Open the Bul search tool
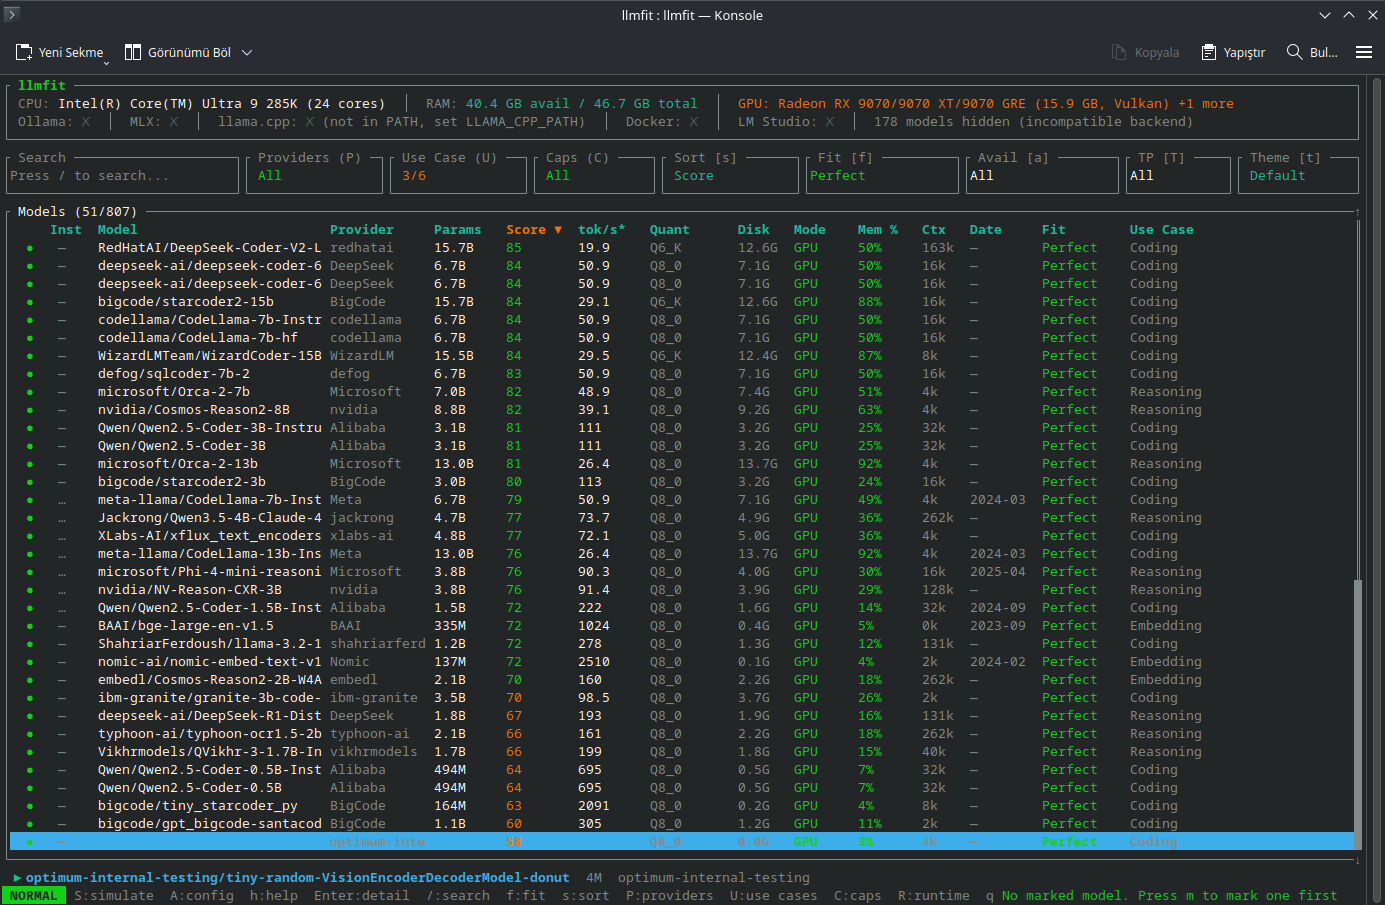This screenshot has width=1385, height=905. tap(1312, 52)
